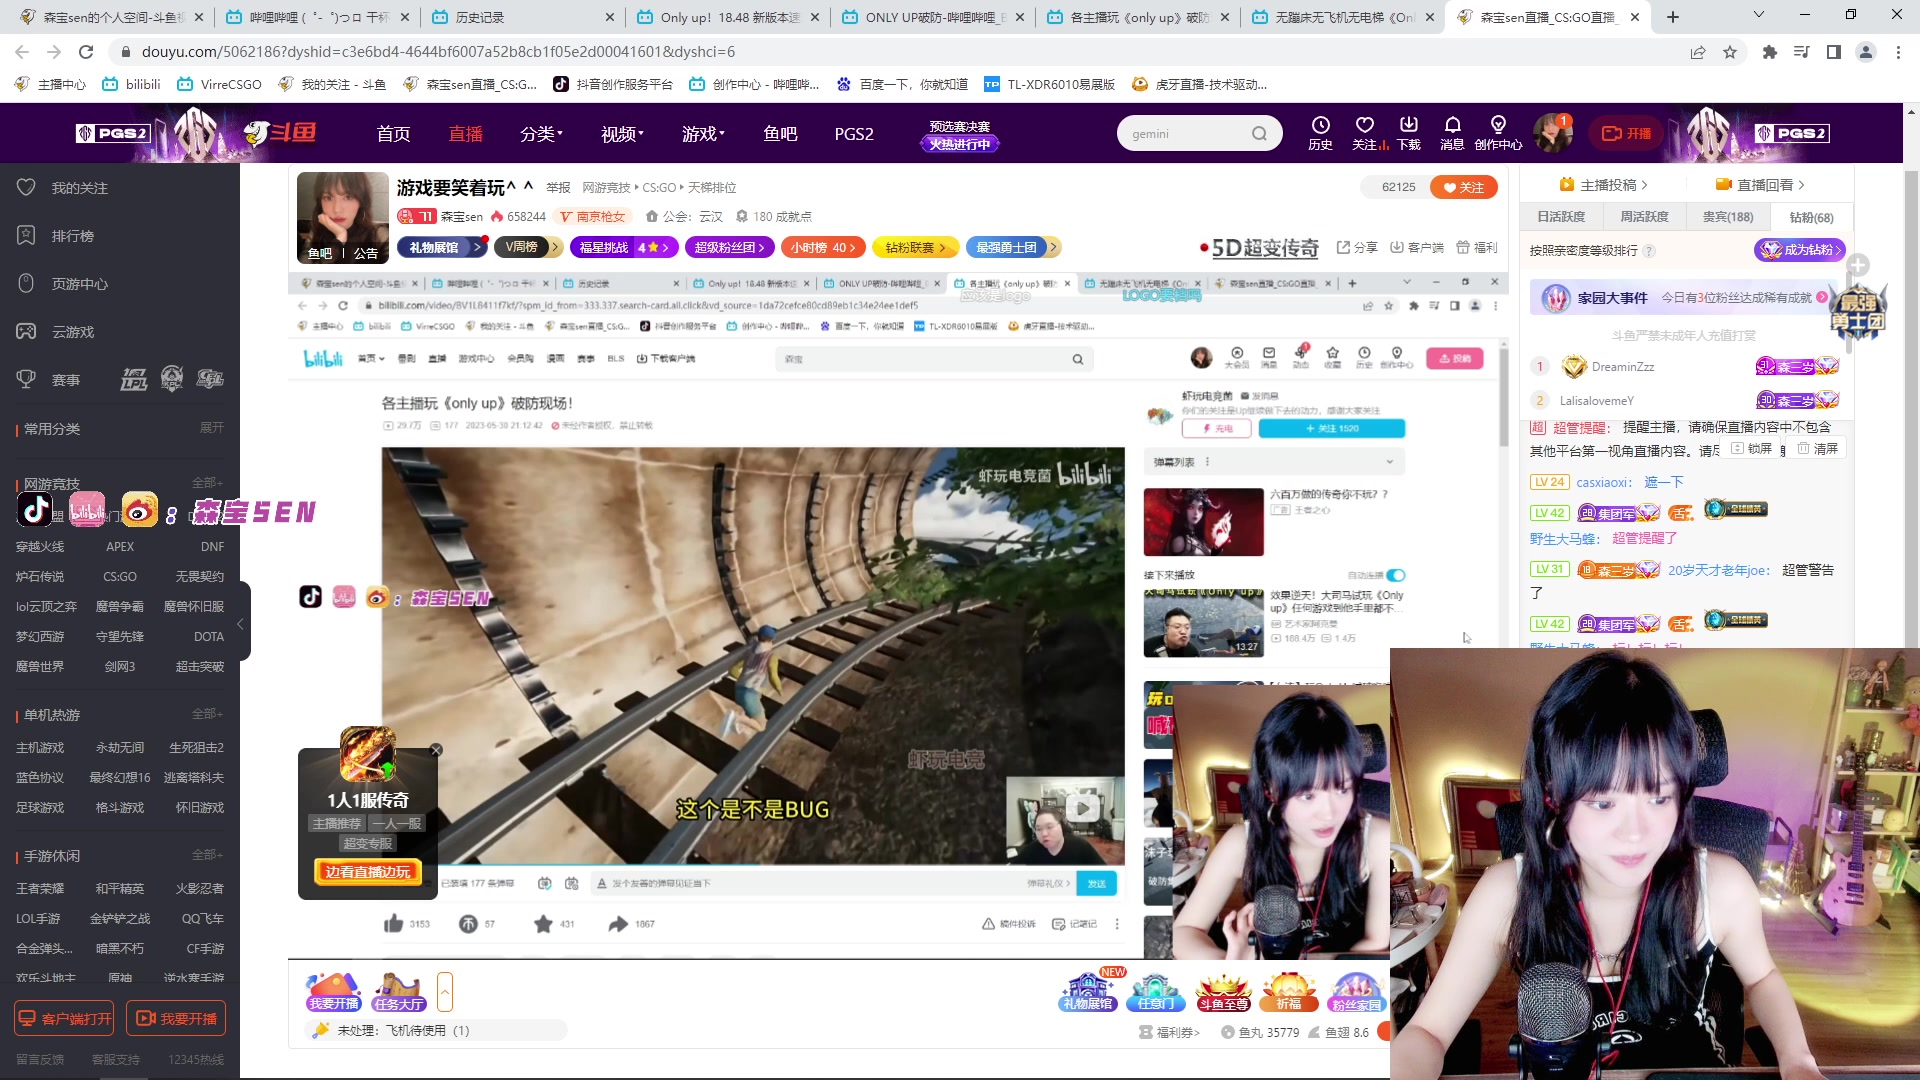Image resolution: width=1920 pixels, height=1080 pixels.
Task: Click 客户端 icon near stream title
Action: tap(1417, 247)
